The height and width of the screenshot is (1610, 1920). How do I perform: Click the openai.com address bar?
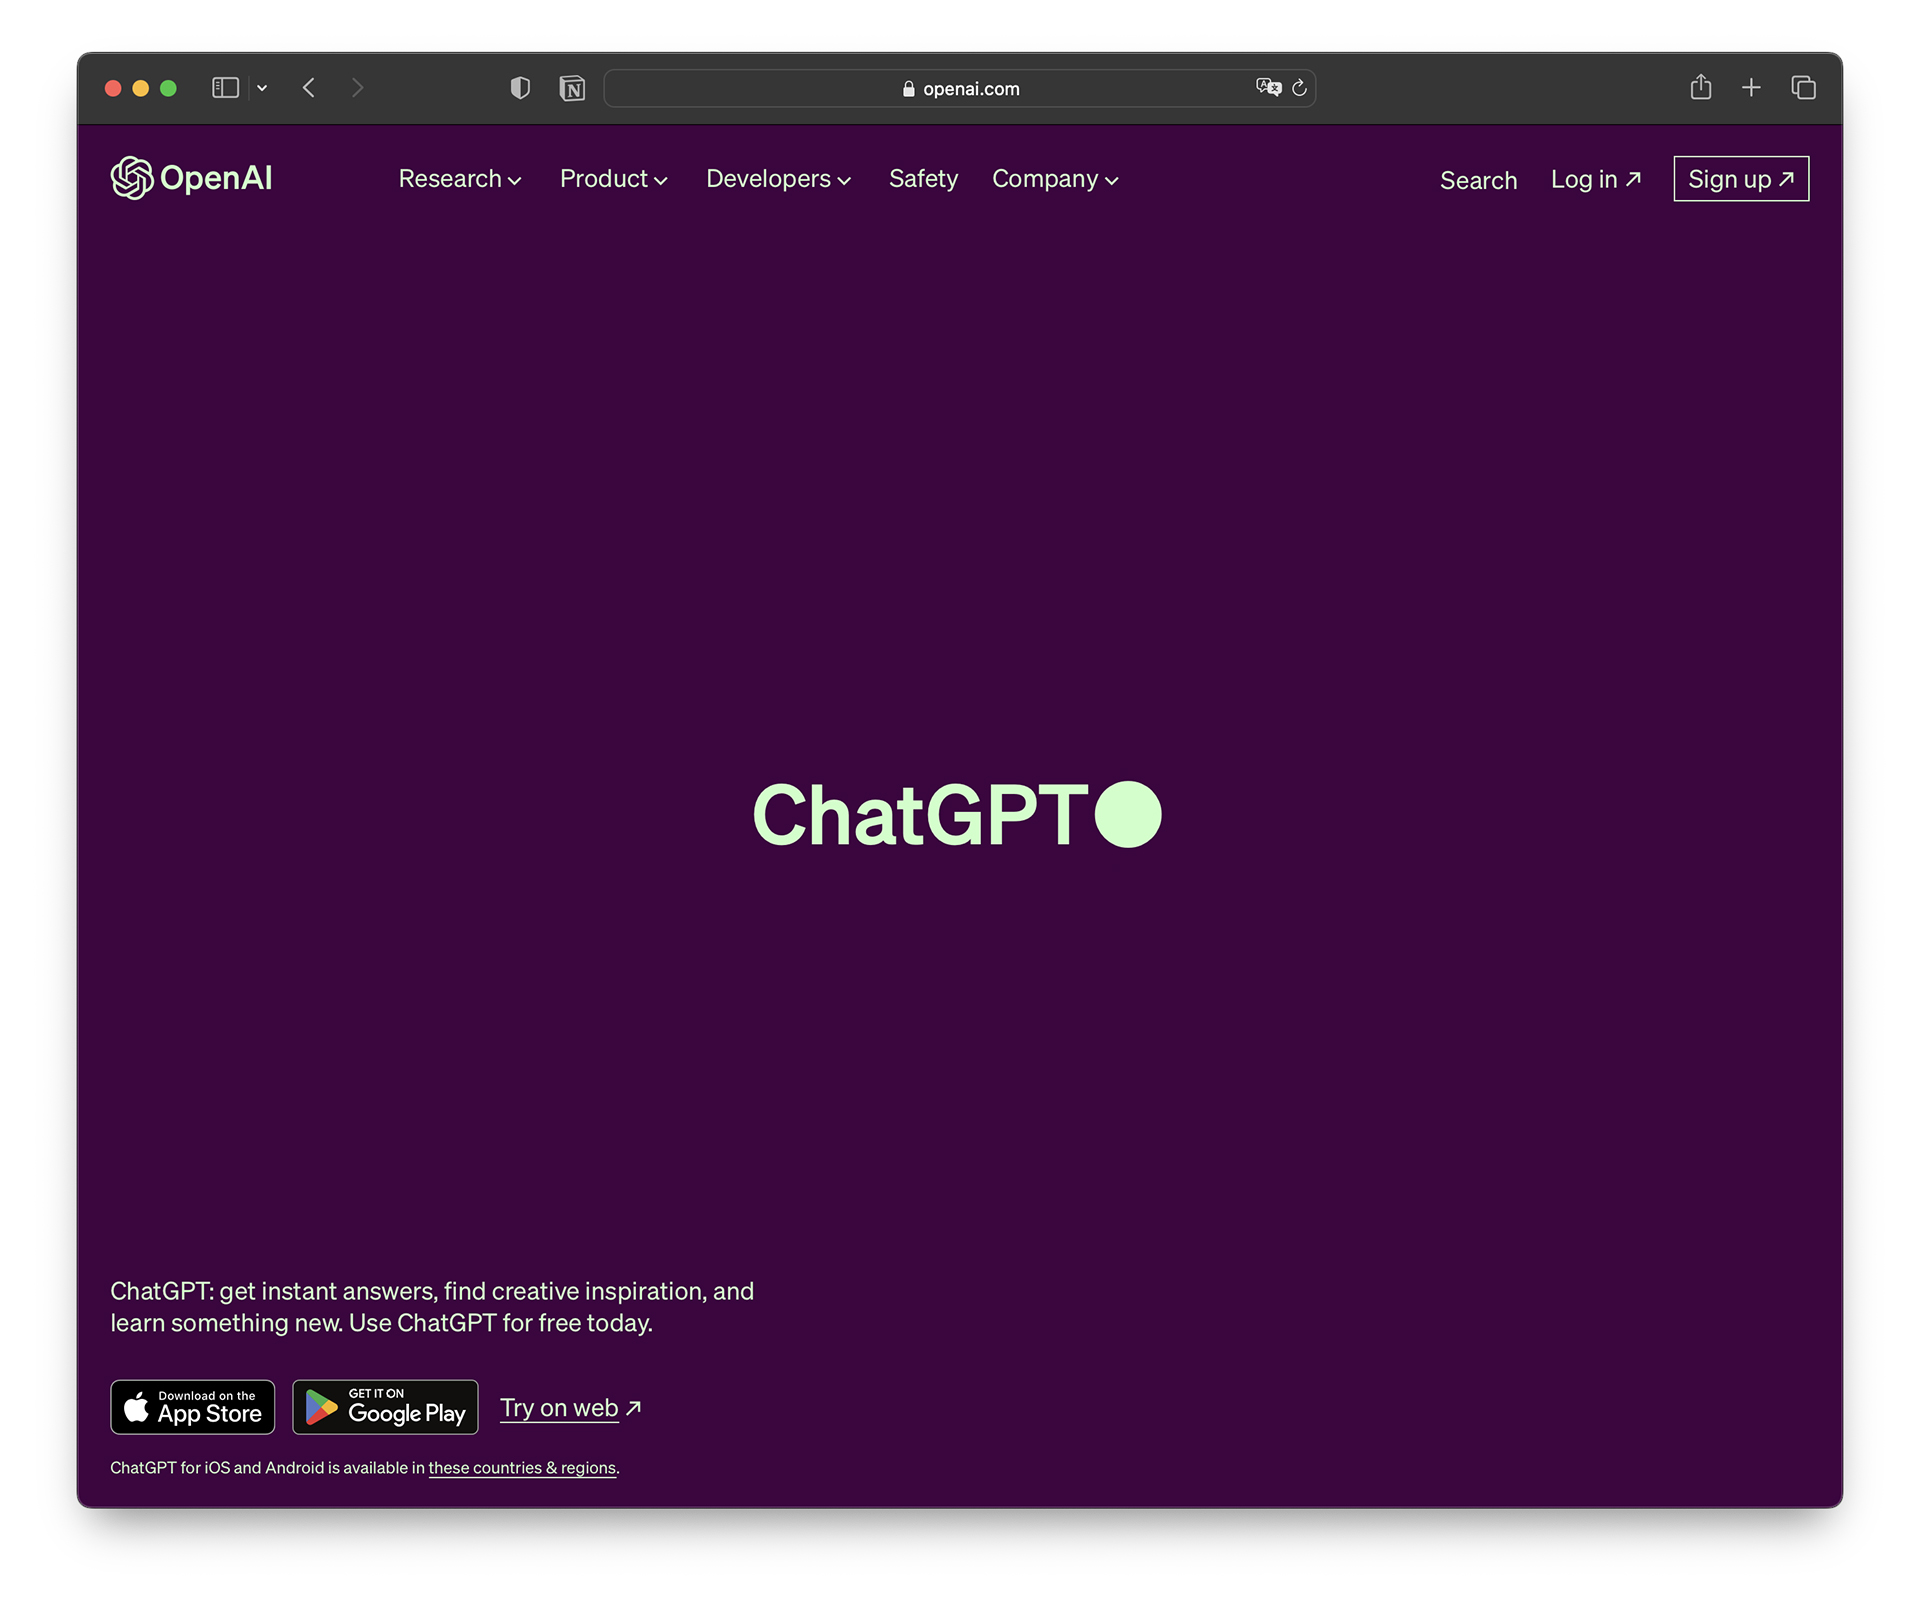[x=960, y=88]
